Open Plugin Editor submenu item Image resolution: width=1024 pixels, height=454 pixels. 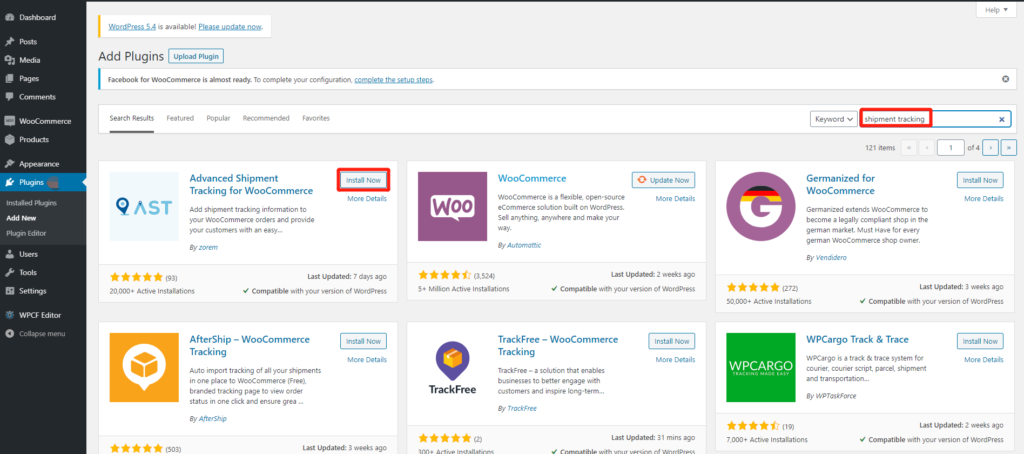26,233
